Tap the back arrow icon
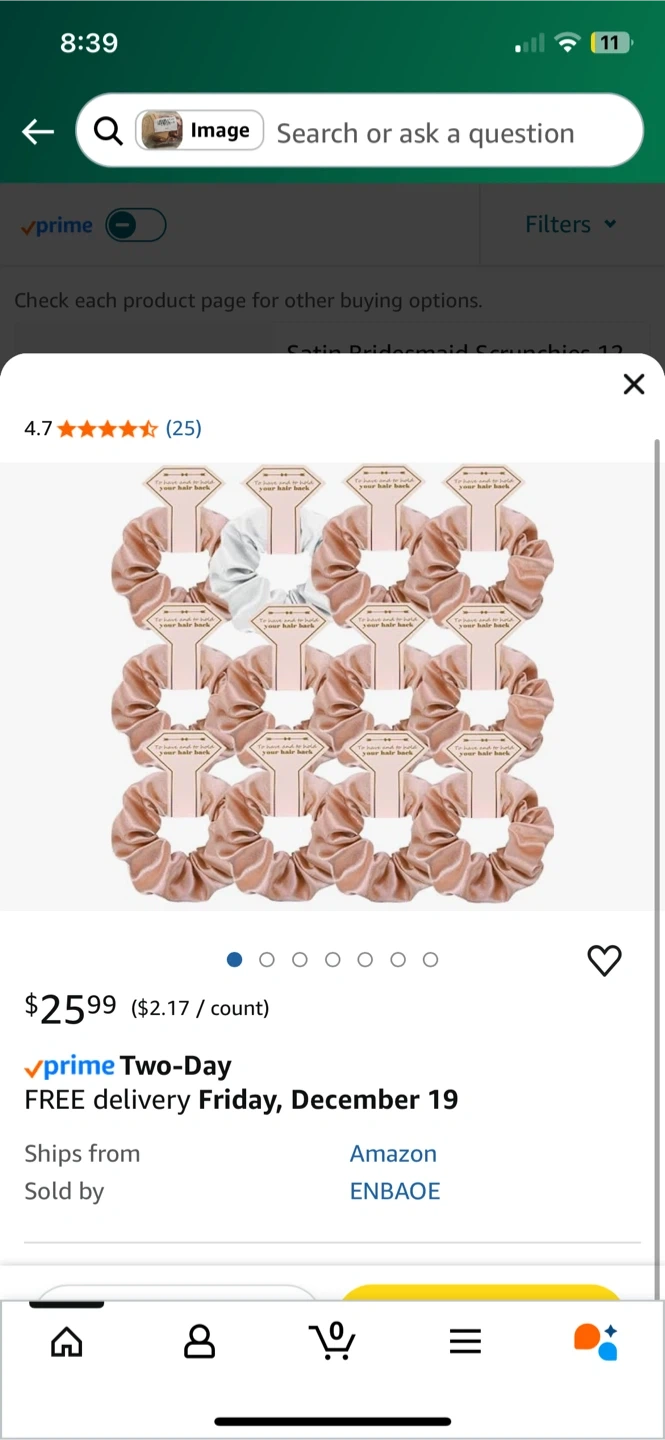Image resolution: width=665 pixels, height=1440 pixels. tap(38, 131)
